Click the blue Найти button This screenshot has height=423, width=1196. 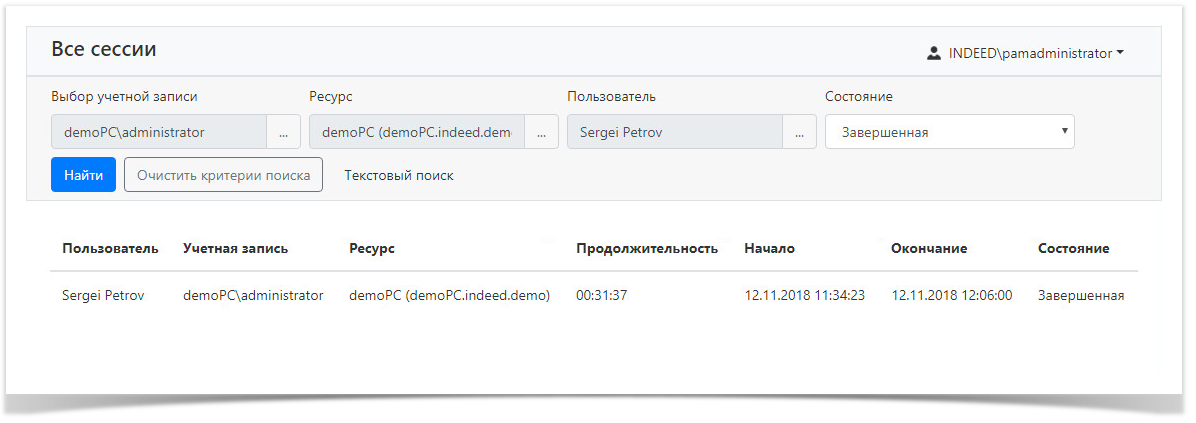[x=83, y=175]
